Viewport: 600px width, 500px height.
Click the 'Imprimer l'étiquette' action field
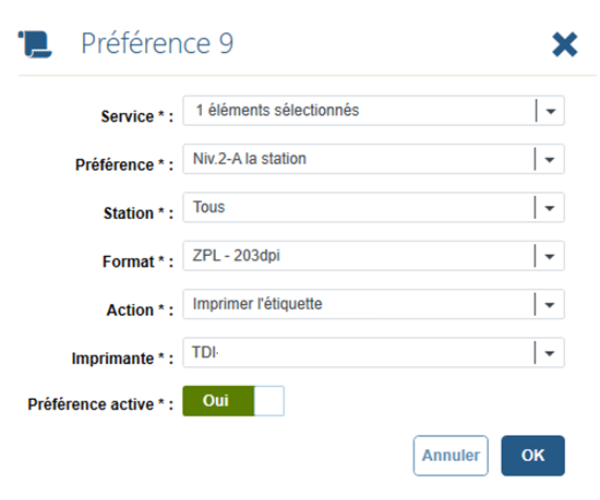pos(373,304)
